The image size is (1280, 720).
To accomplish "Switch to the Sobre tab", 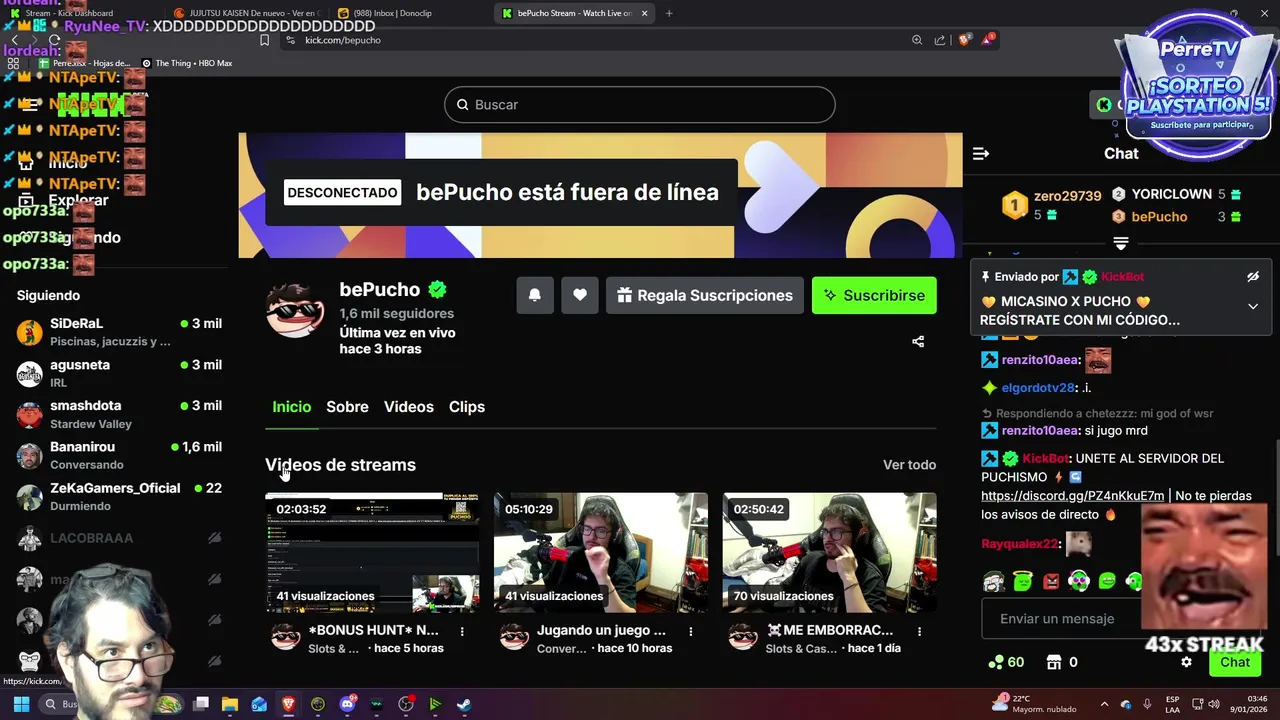I will (347, 407).
